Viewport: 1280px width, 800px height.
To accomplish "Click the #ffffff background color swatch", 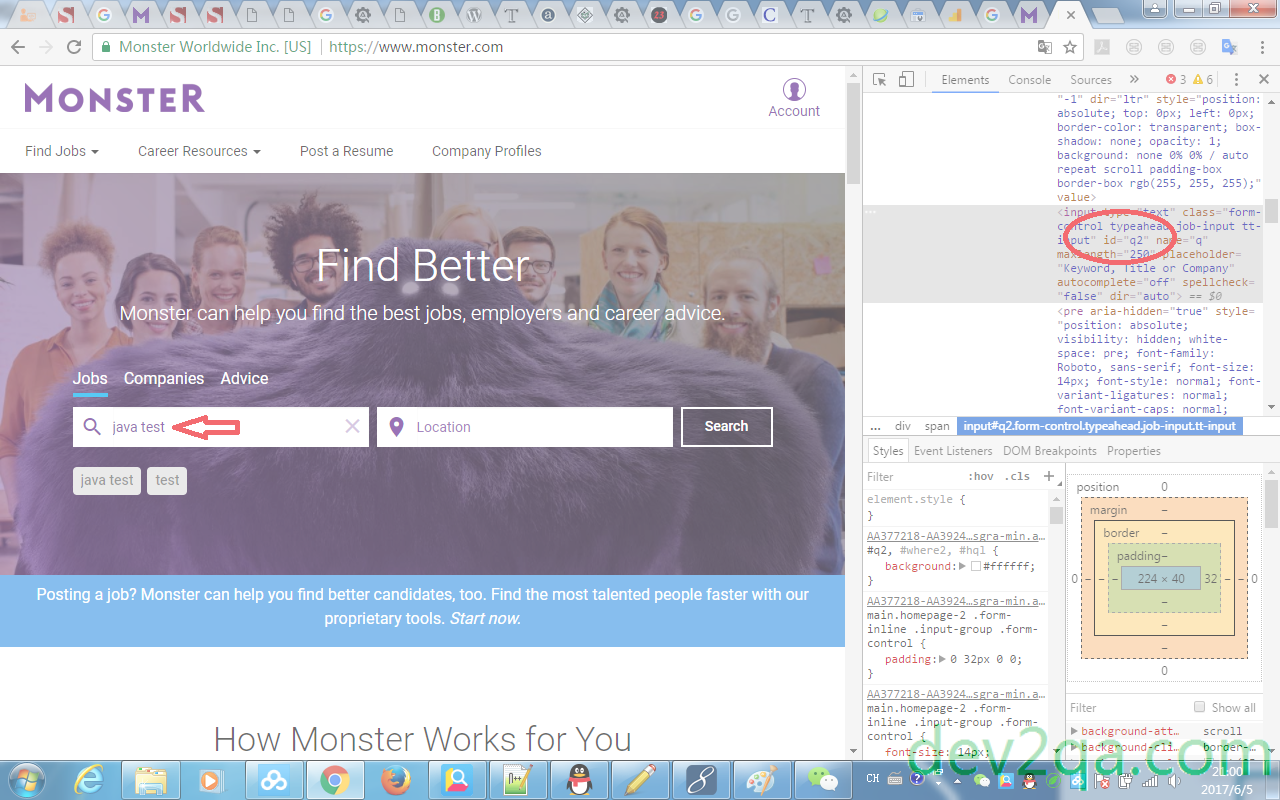I will 976,566.
